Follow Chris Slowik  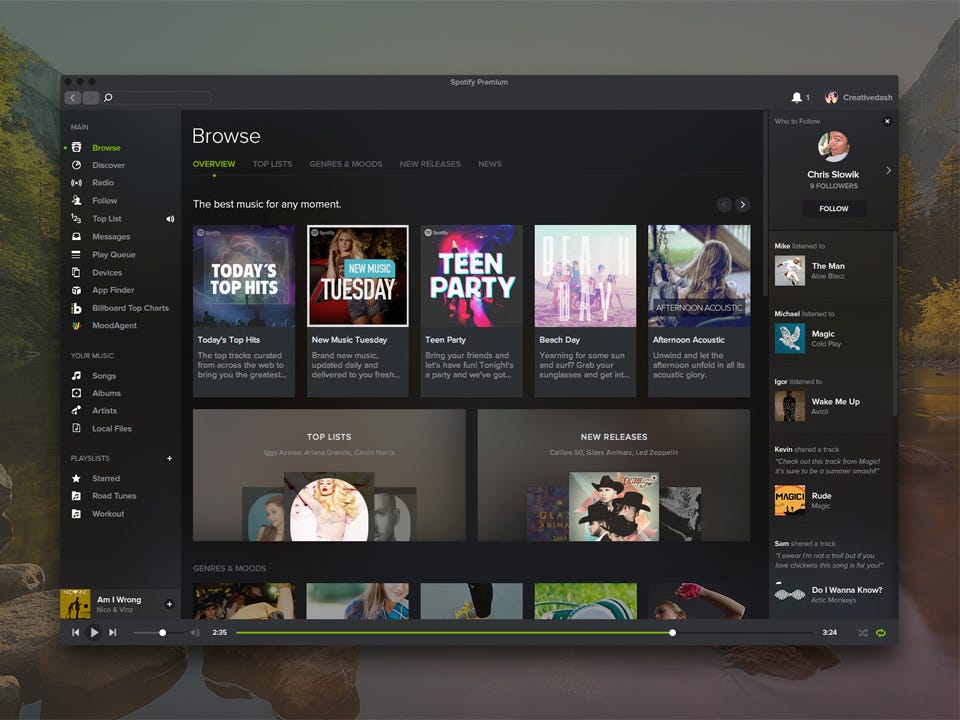(x=834, y=209)
